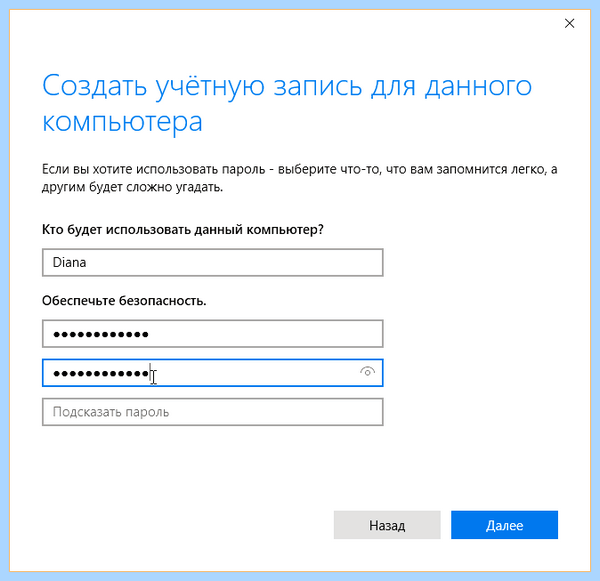Image resolution: width=600 pixels, height=581 pixels.
Task: Click the paragraph starting Если вы хотите
Action: [x=300, y=178]
